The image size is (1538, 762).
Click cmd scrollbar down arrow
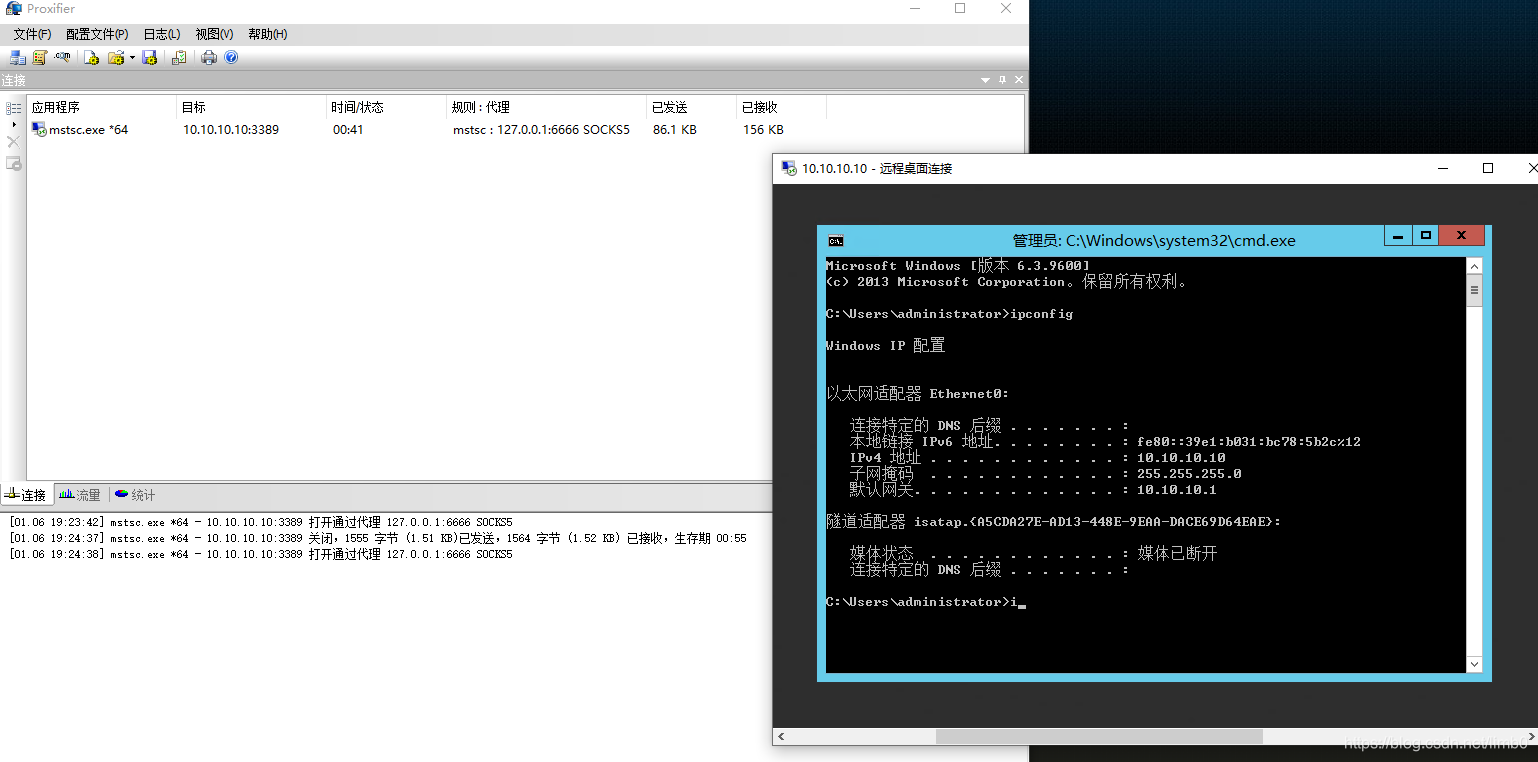pyautogui.click(x=1474, y=664)
